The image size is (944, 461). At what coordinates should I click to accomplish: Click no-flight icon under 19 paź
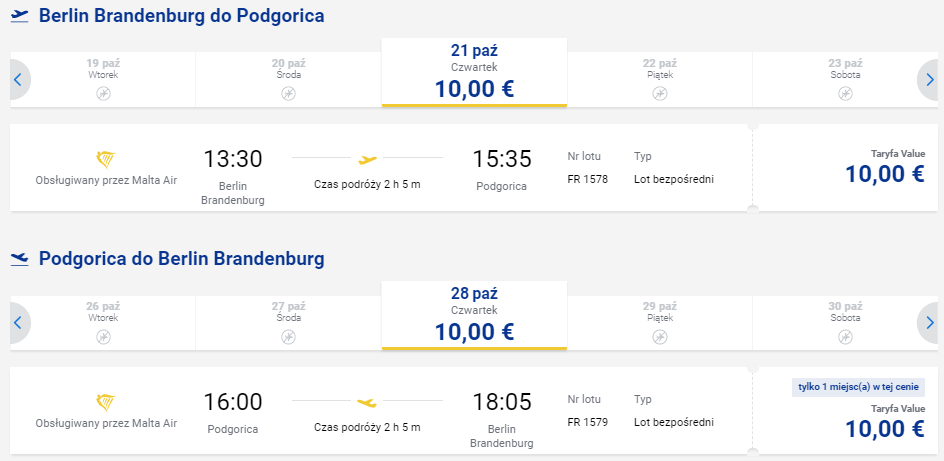104,93
